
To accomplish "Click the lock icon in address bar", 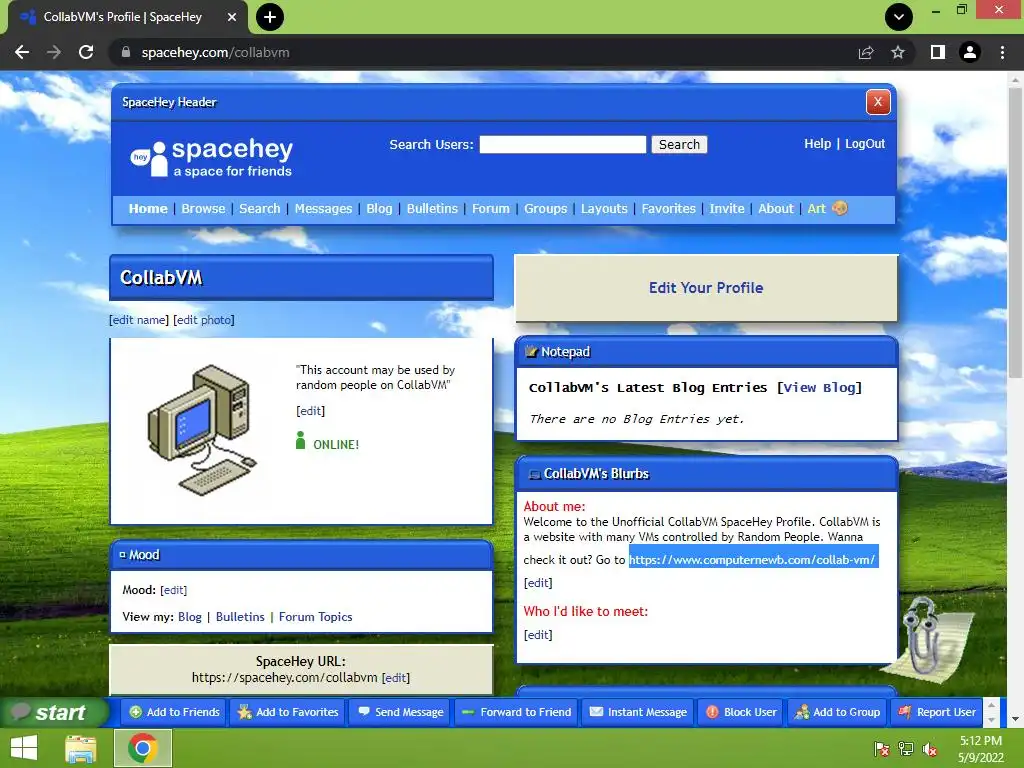I will coord(125,52).
